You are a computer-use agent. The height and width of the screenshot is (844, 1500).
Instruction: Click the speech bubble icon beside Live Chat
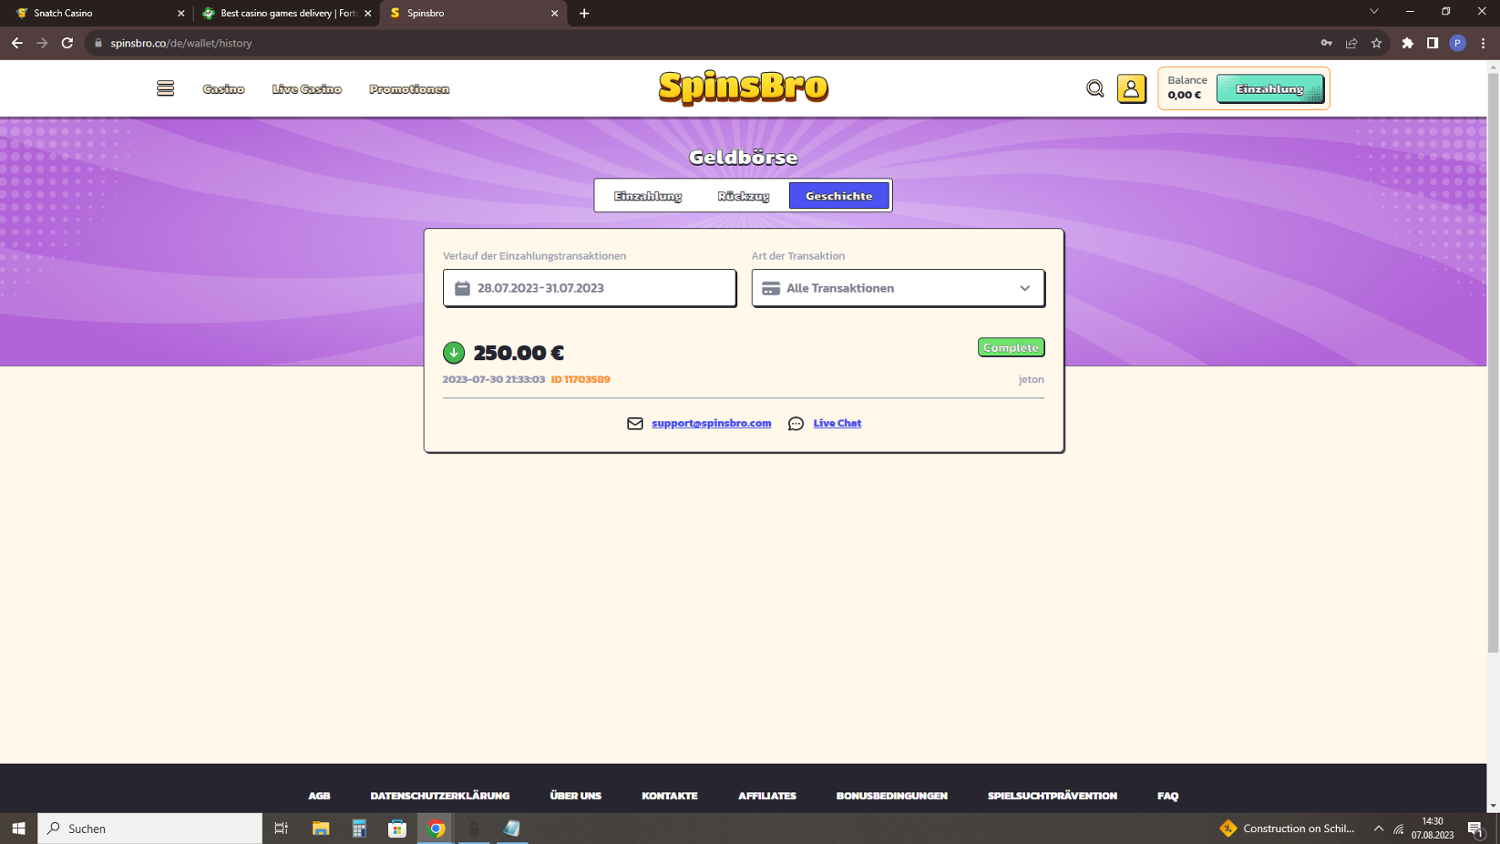[795, 423]
